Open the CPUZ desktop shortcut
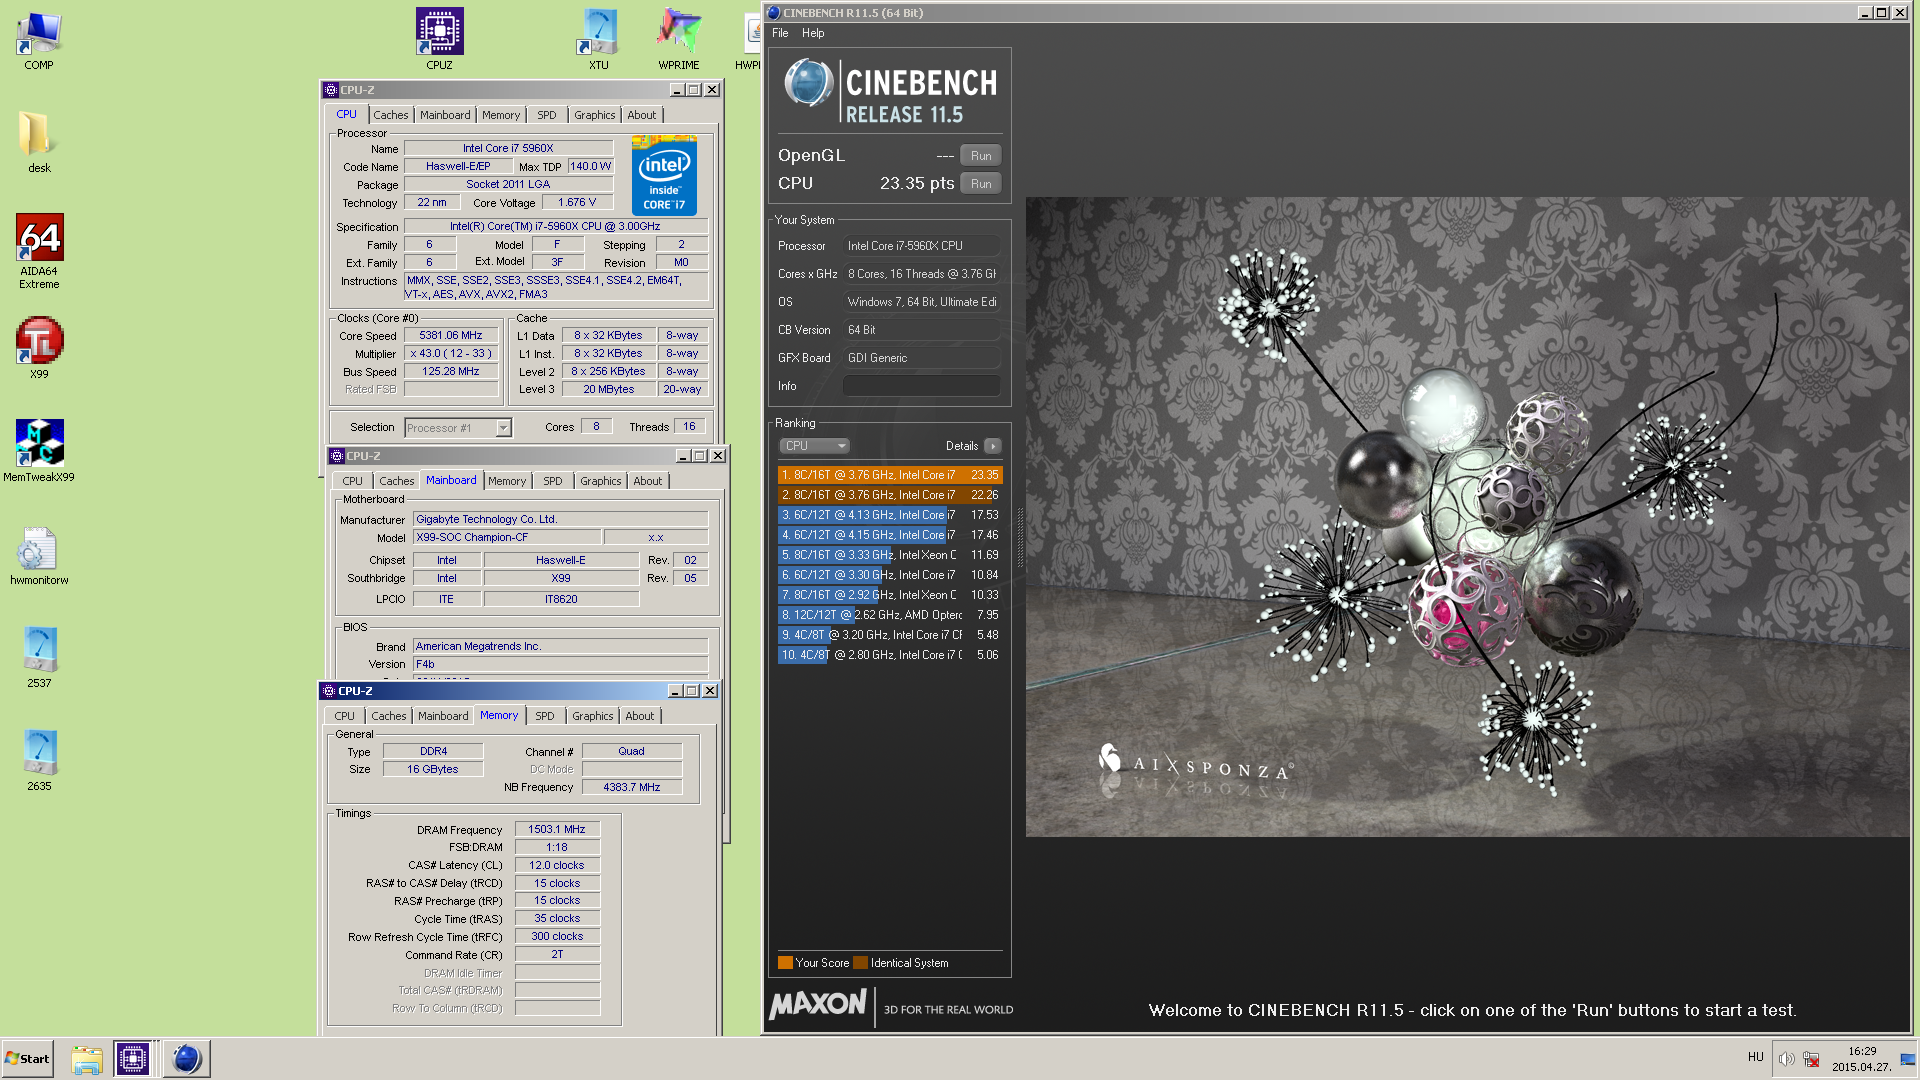Screen dimensions: 1920x1080 click(439, 40)
